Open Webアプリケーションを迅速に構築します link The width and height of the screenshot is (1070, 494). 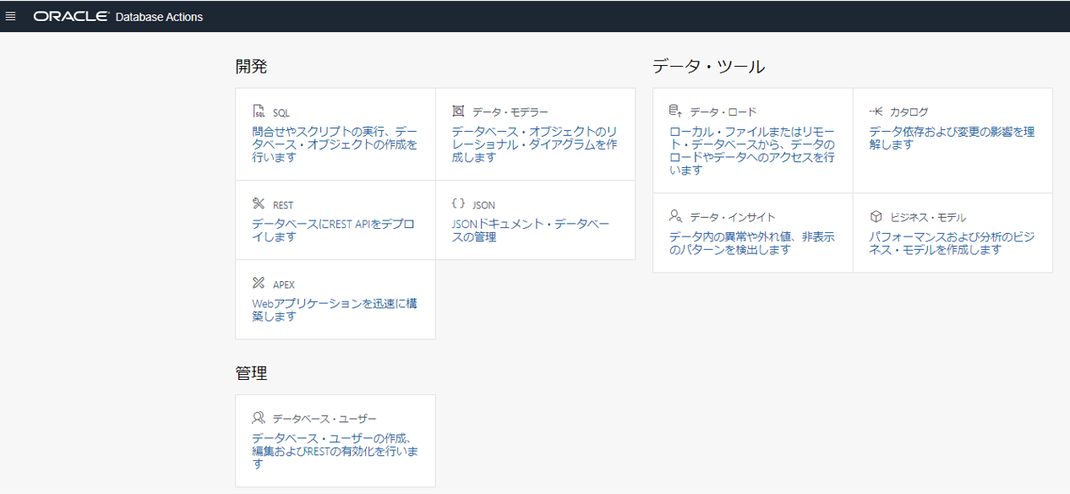pyautogui.click(x=334, y=309)
